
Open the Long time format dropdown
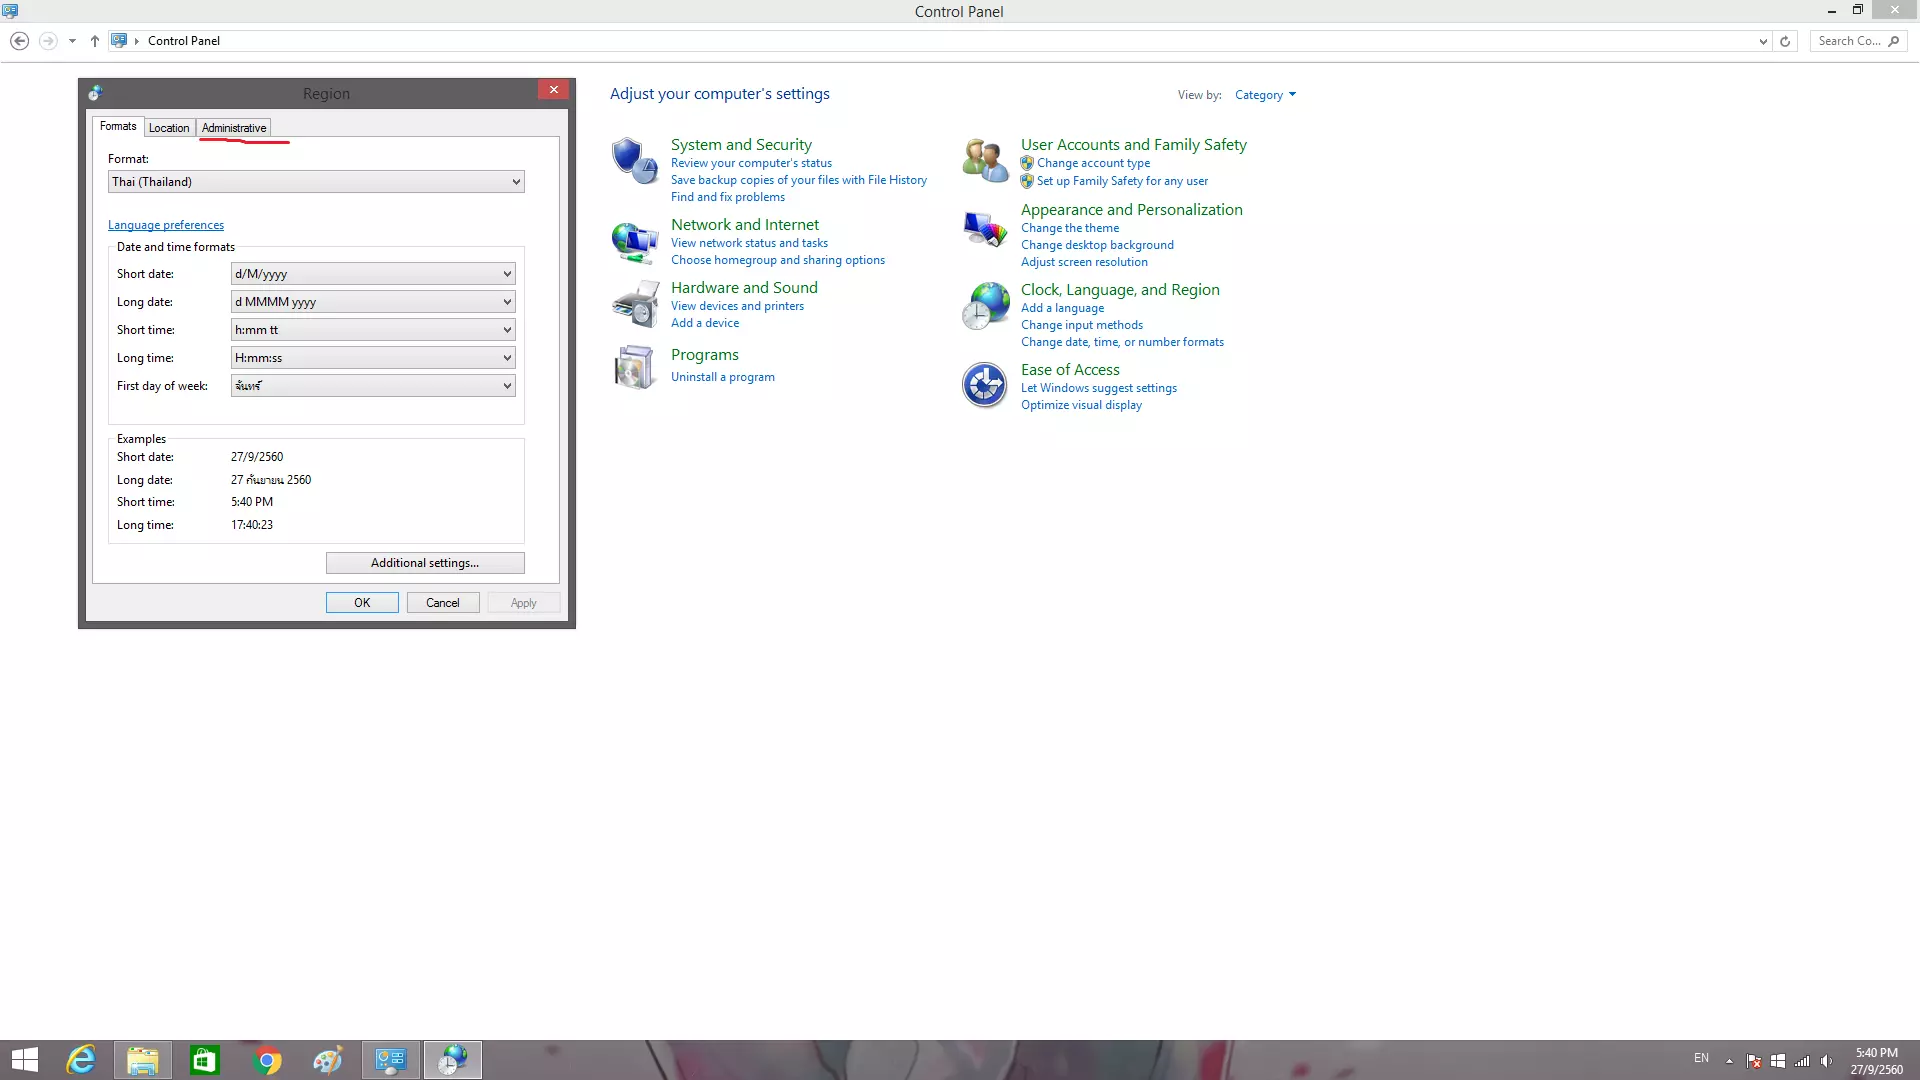click(x=373, y=358)
